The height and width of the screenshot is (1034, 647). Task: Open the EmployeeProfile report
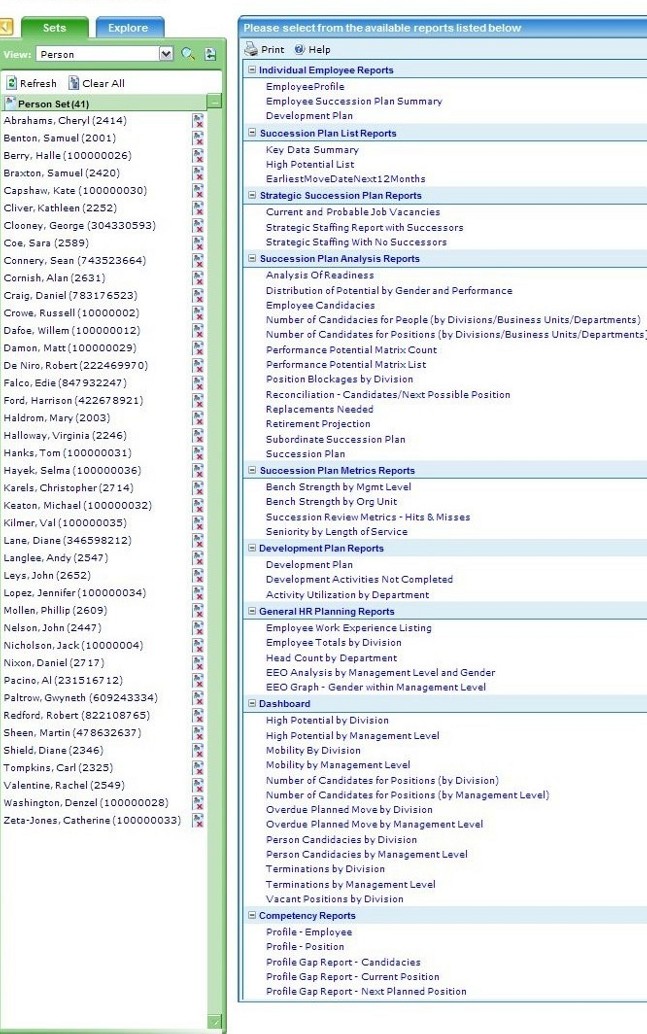(x=305, y=86)
